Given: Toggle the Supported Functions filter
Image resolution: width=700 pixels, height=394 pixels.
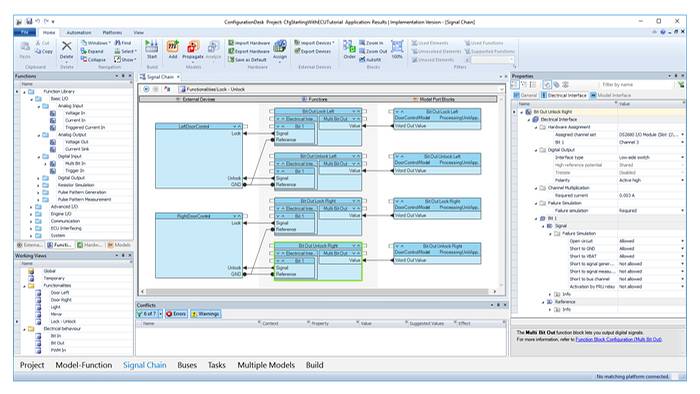Looking at the screenshot, I should point(490,51).
